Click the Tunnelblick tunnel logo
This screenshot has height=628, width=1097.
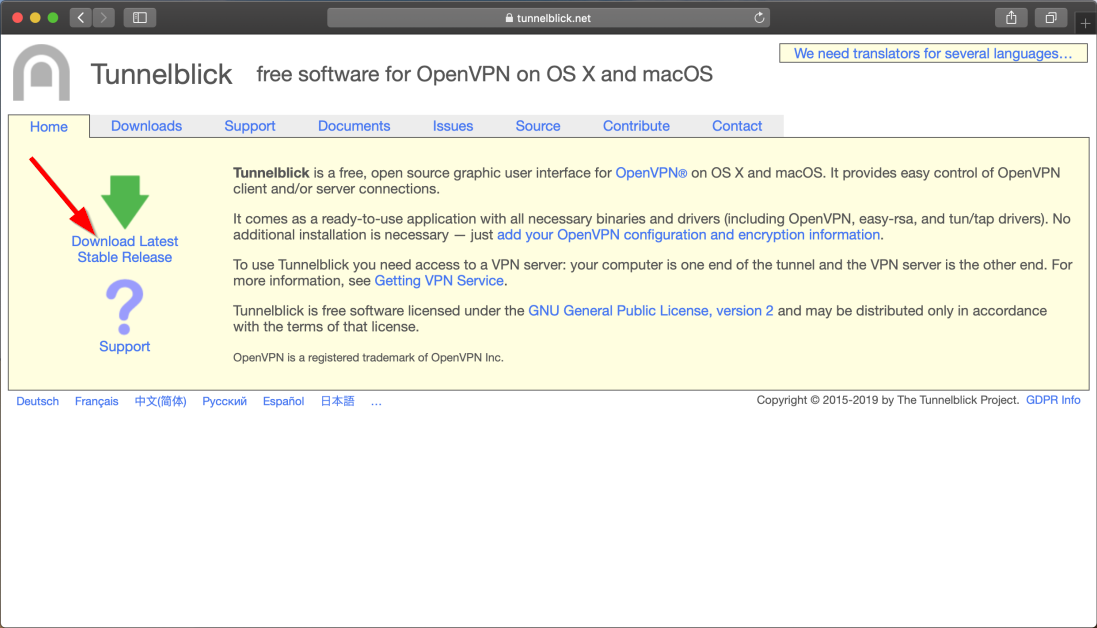[41, 73]
